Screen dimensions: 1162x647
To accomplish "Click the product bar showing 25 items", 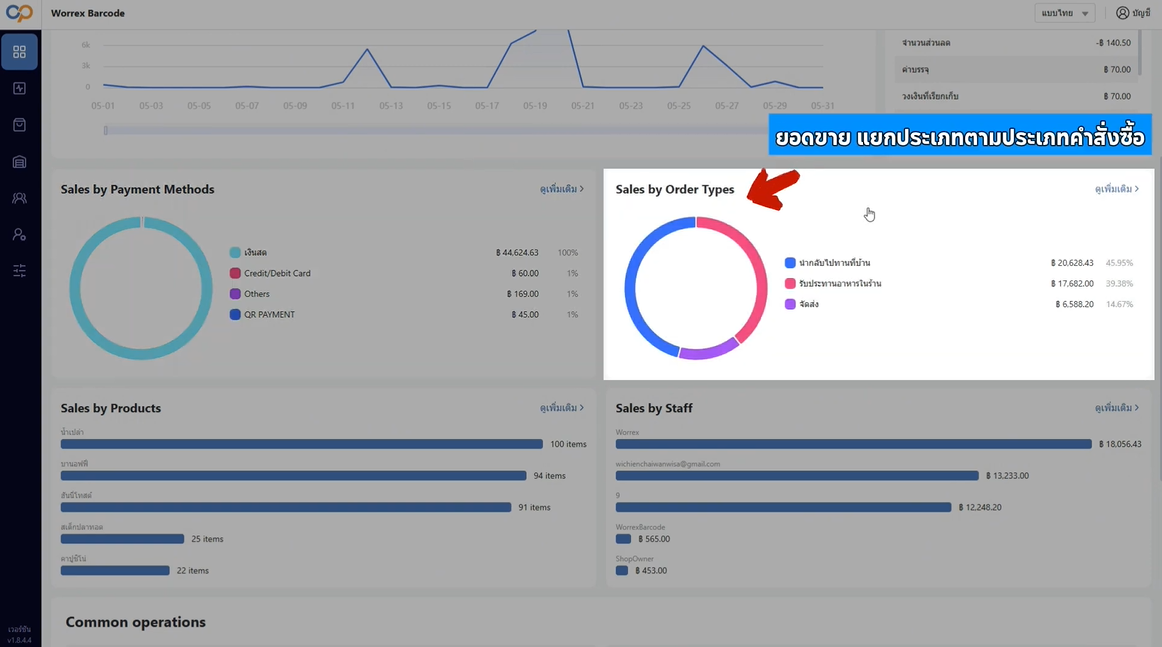I will coord(122,539).
